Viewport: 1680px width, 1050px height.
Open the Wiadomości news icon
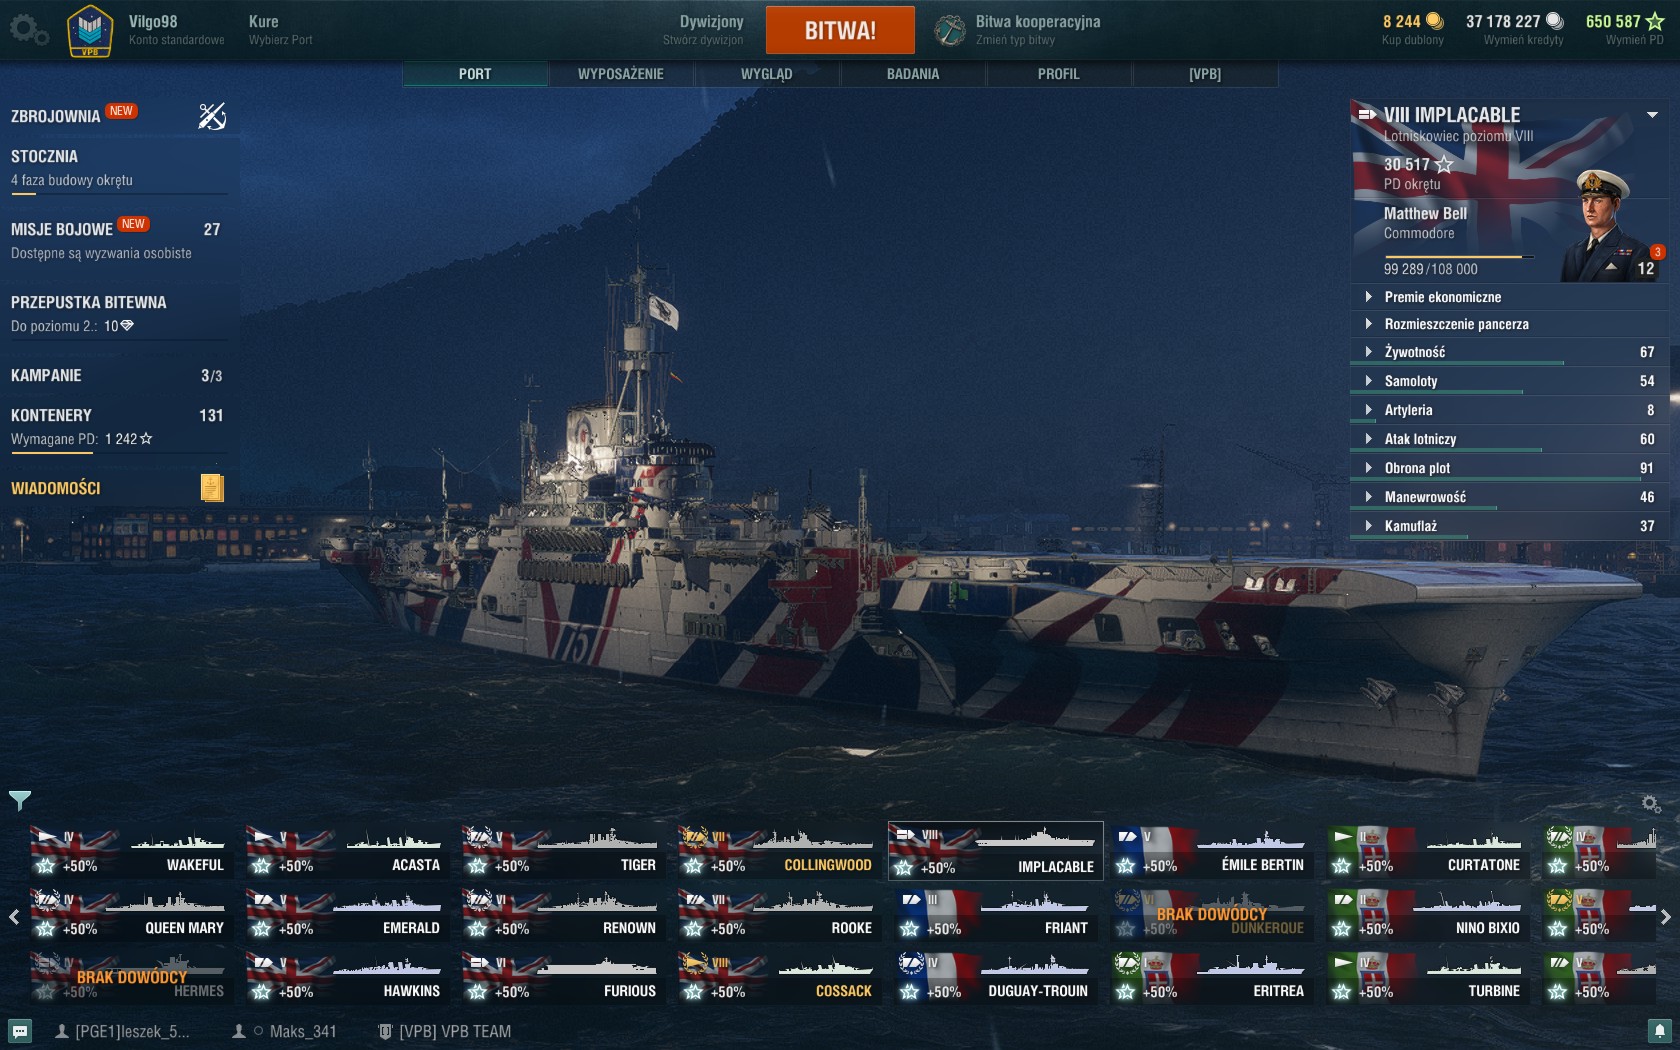212,488
